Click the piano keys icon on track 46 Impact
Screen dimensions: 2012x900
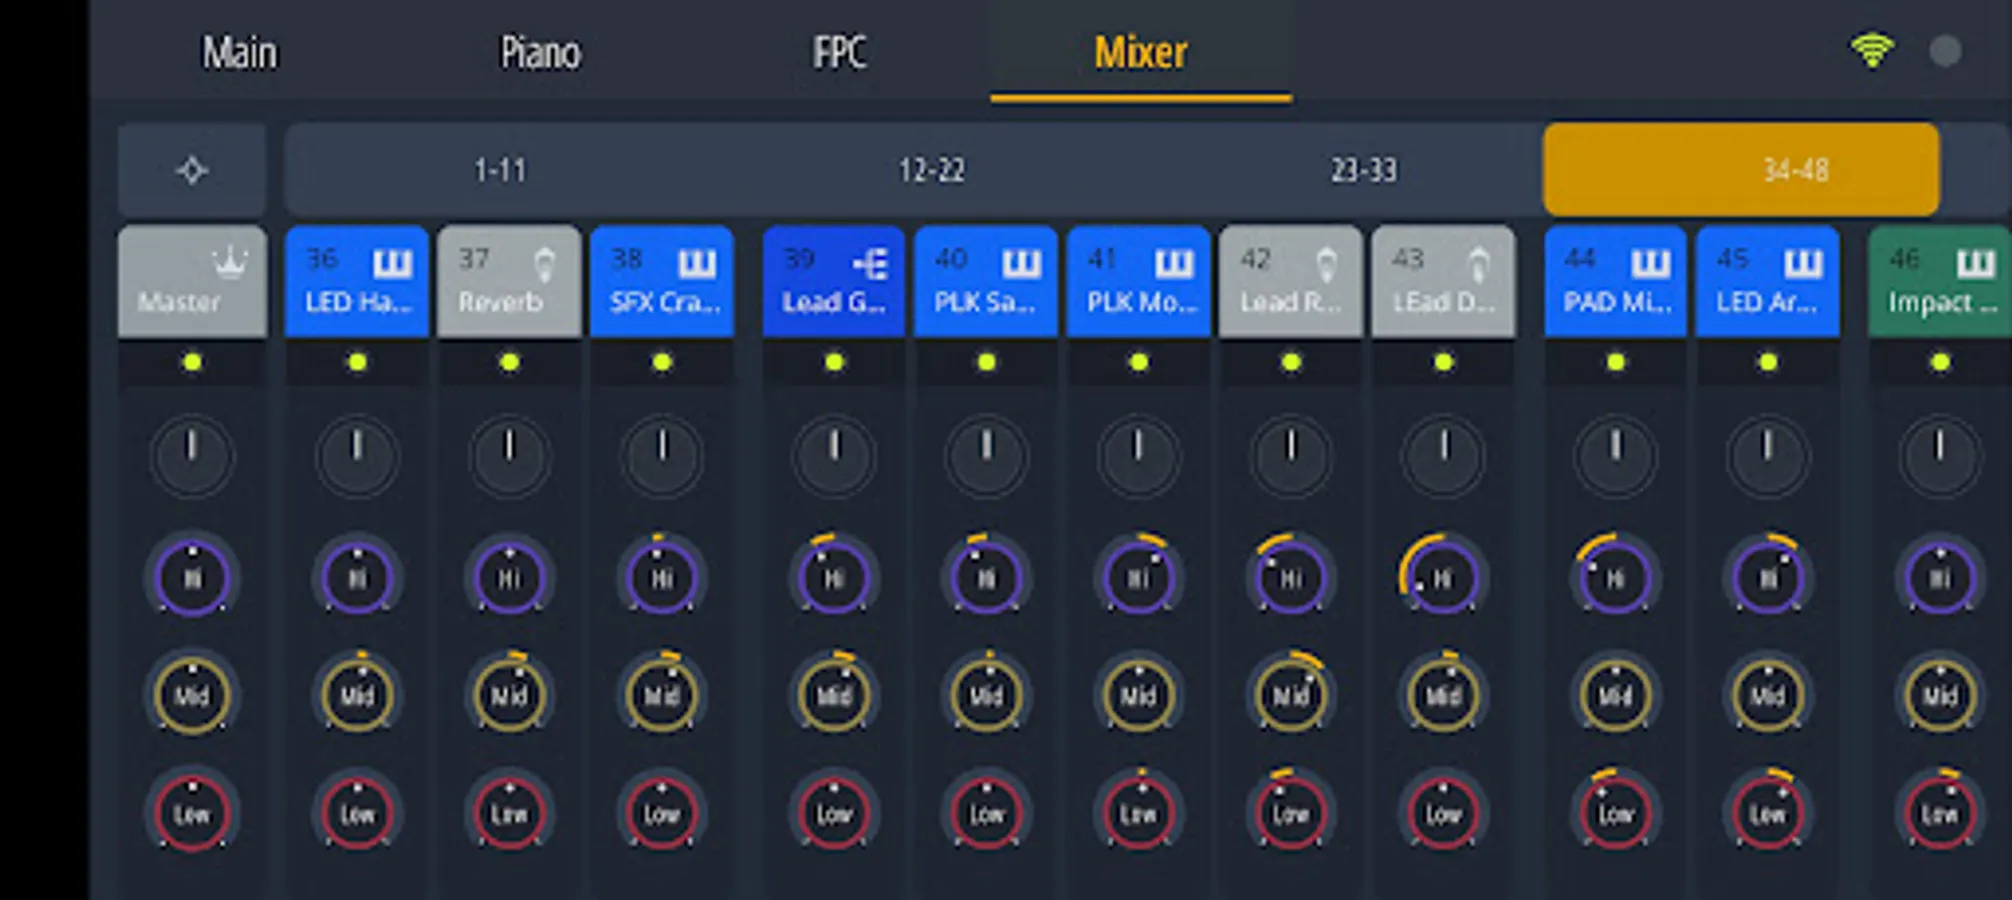point(1975,264)
